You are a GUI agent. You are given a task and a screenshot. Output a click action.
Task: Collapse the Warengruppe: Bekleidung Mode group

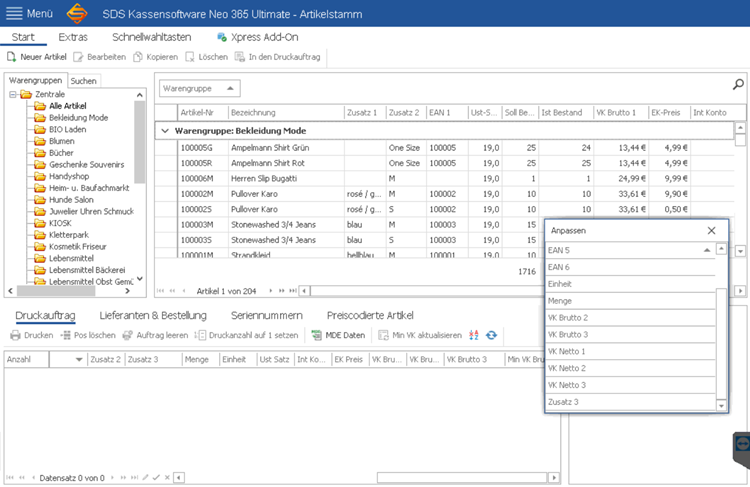165,131
